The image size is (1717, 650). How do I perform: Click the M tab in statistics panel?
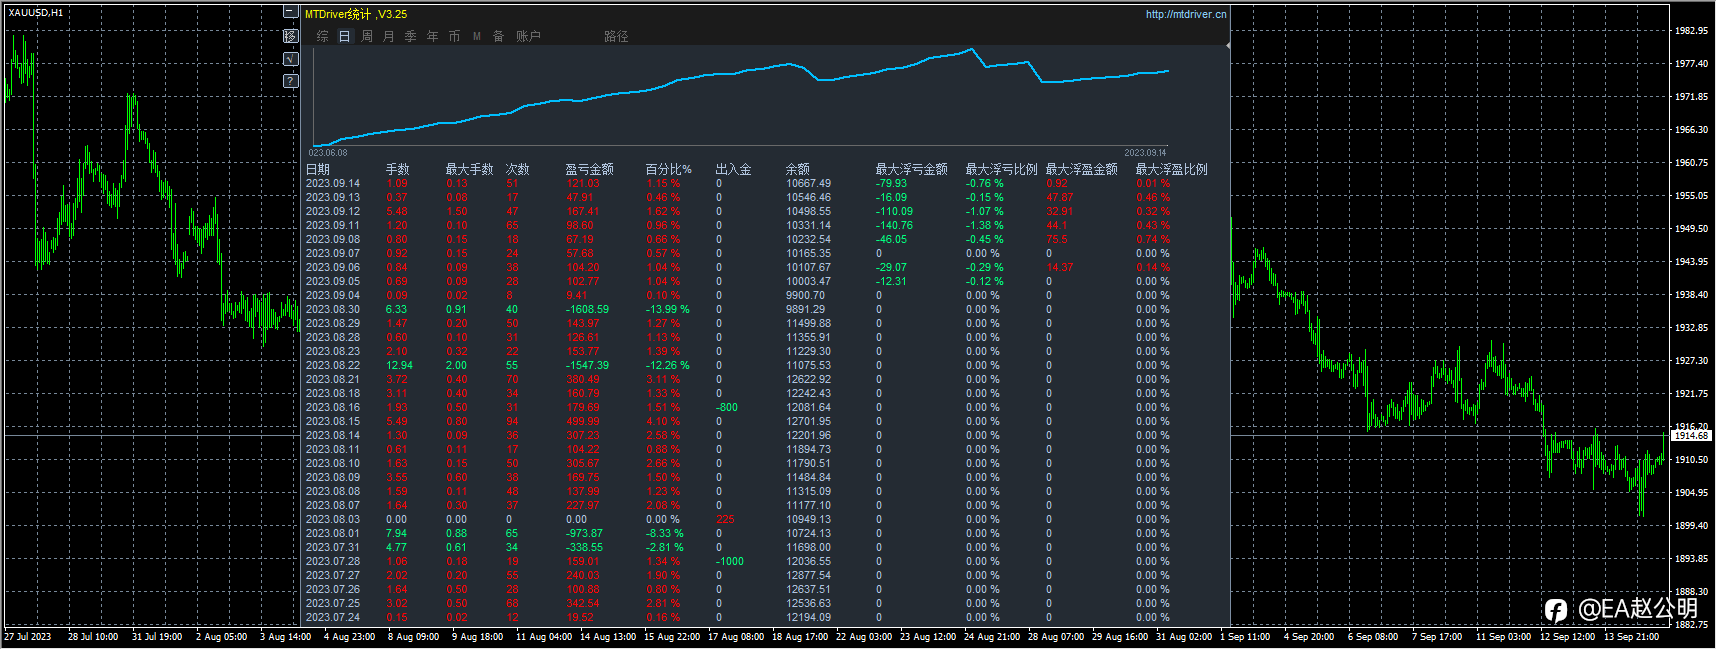[x=477, y=37]
